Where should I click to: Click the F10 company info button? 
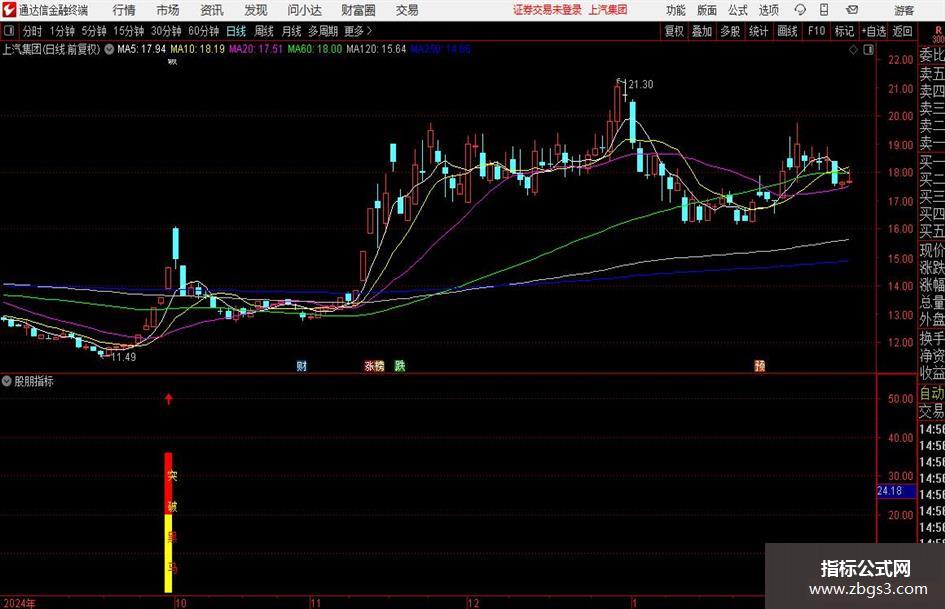[817, 31]
